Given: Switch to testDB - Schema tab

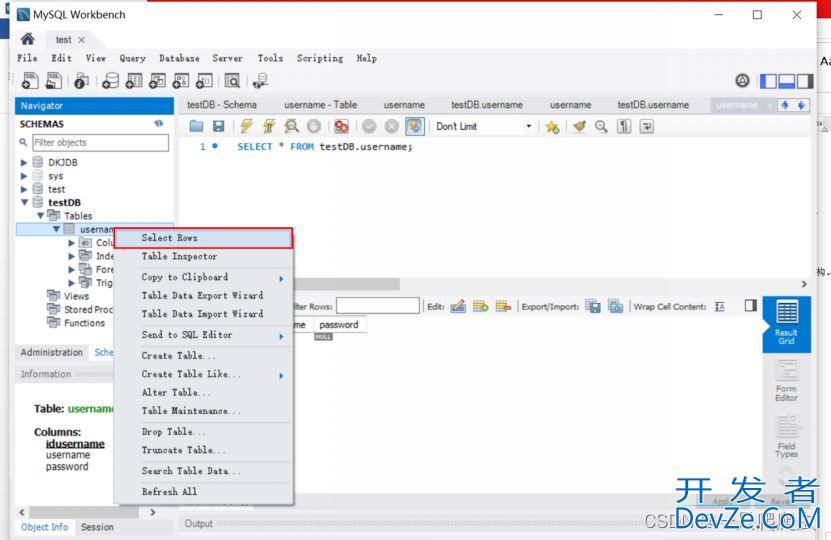Looking at the screenshot, I should click(222, 105).
